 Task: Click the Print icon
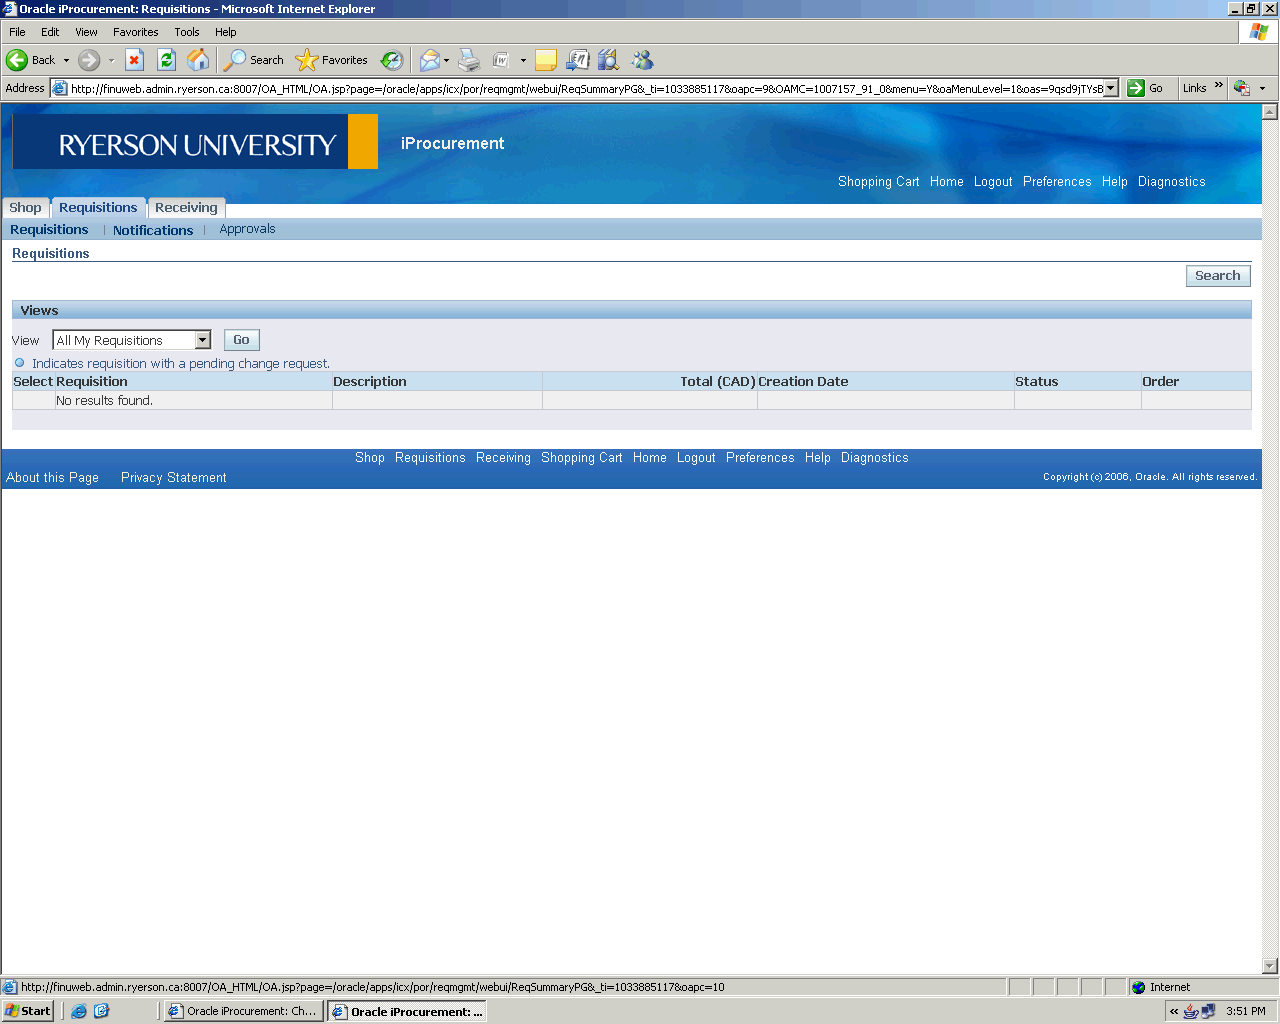point(469,60)
